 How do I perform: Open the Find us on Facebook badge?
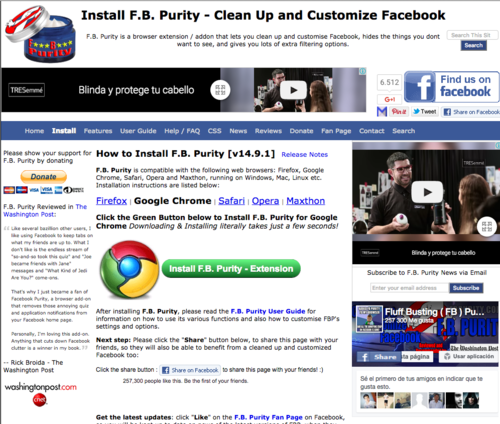click(452, 87)
